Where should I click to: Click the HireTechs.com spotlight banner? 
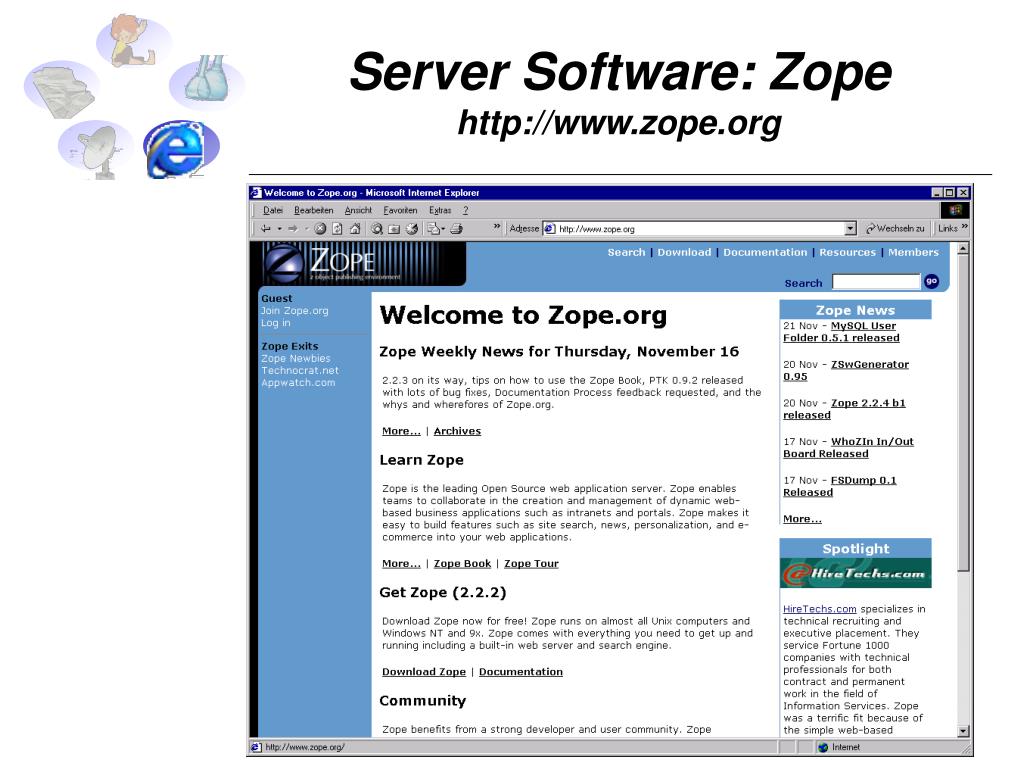coord(856,573)
